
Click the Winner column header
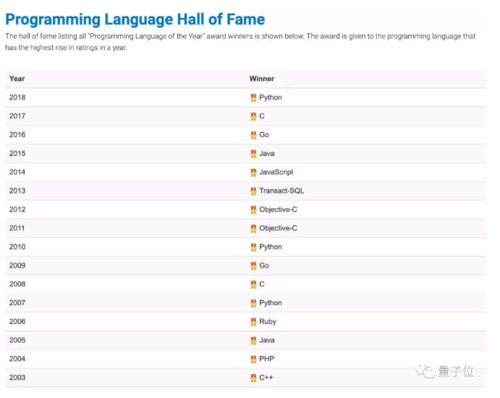pyautogui.click(x=262, y=79)
